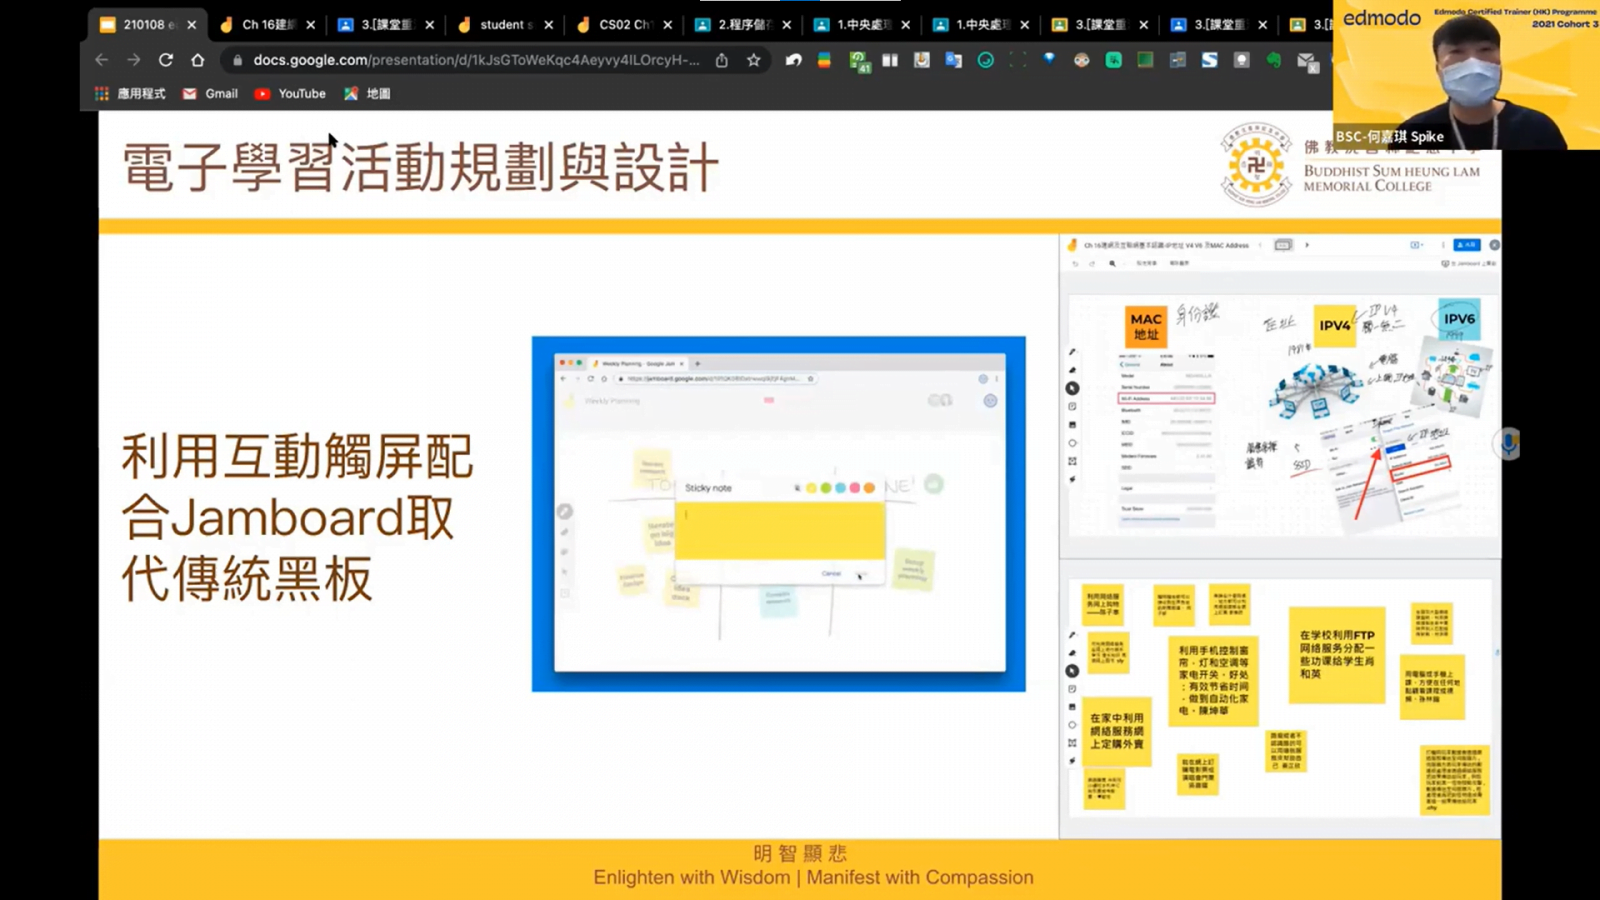This screenshot has height=900, width=1600.
Task: Close the Ch 16建網 tab
Action: tap(311, 25)
